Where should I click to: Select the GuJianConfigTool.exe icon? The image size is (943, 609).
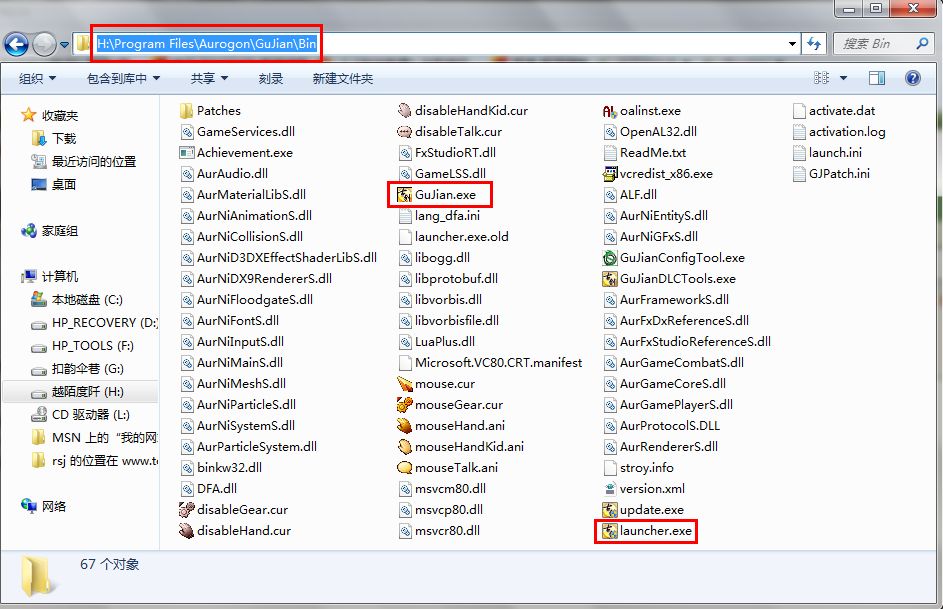click(x=610, y=258)
